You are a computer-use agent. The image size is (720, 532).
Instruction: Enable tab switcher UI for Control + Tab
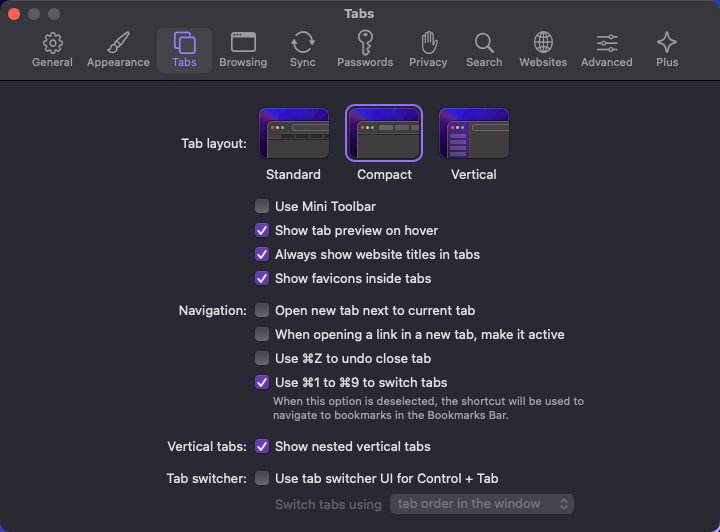click(262, 478)
